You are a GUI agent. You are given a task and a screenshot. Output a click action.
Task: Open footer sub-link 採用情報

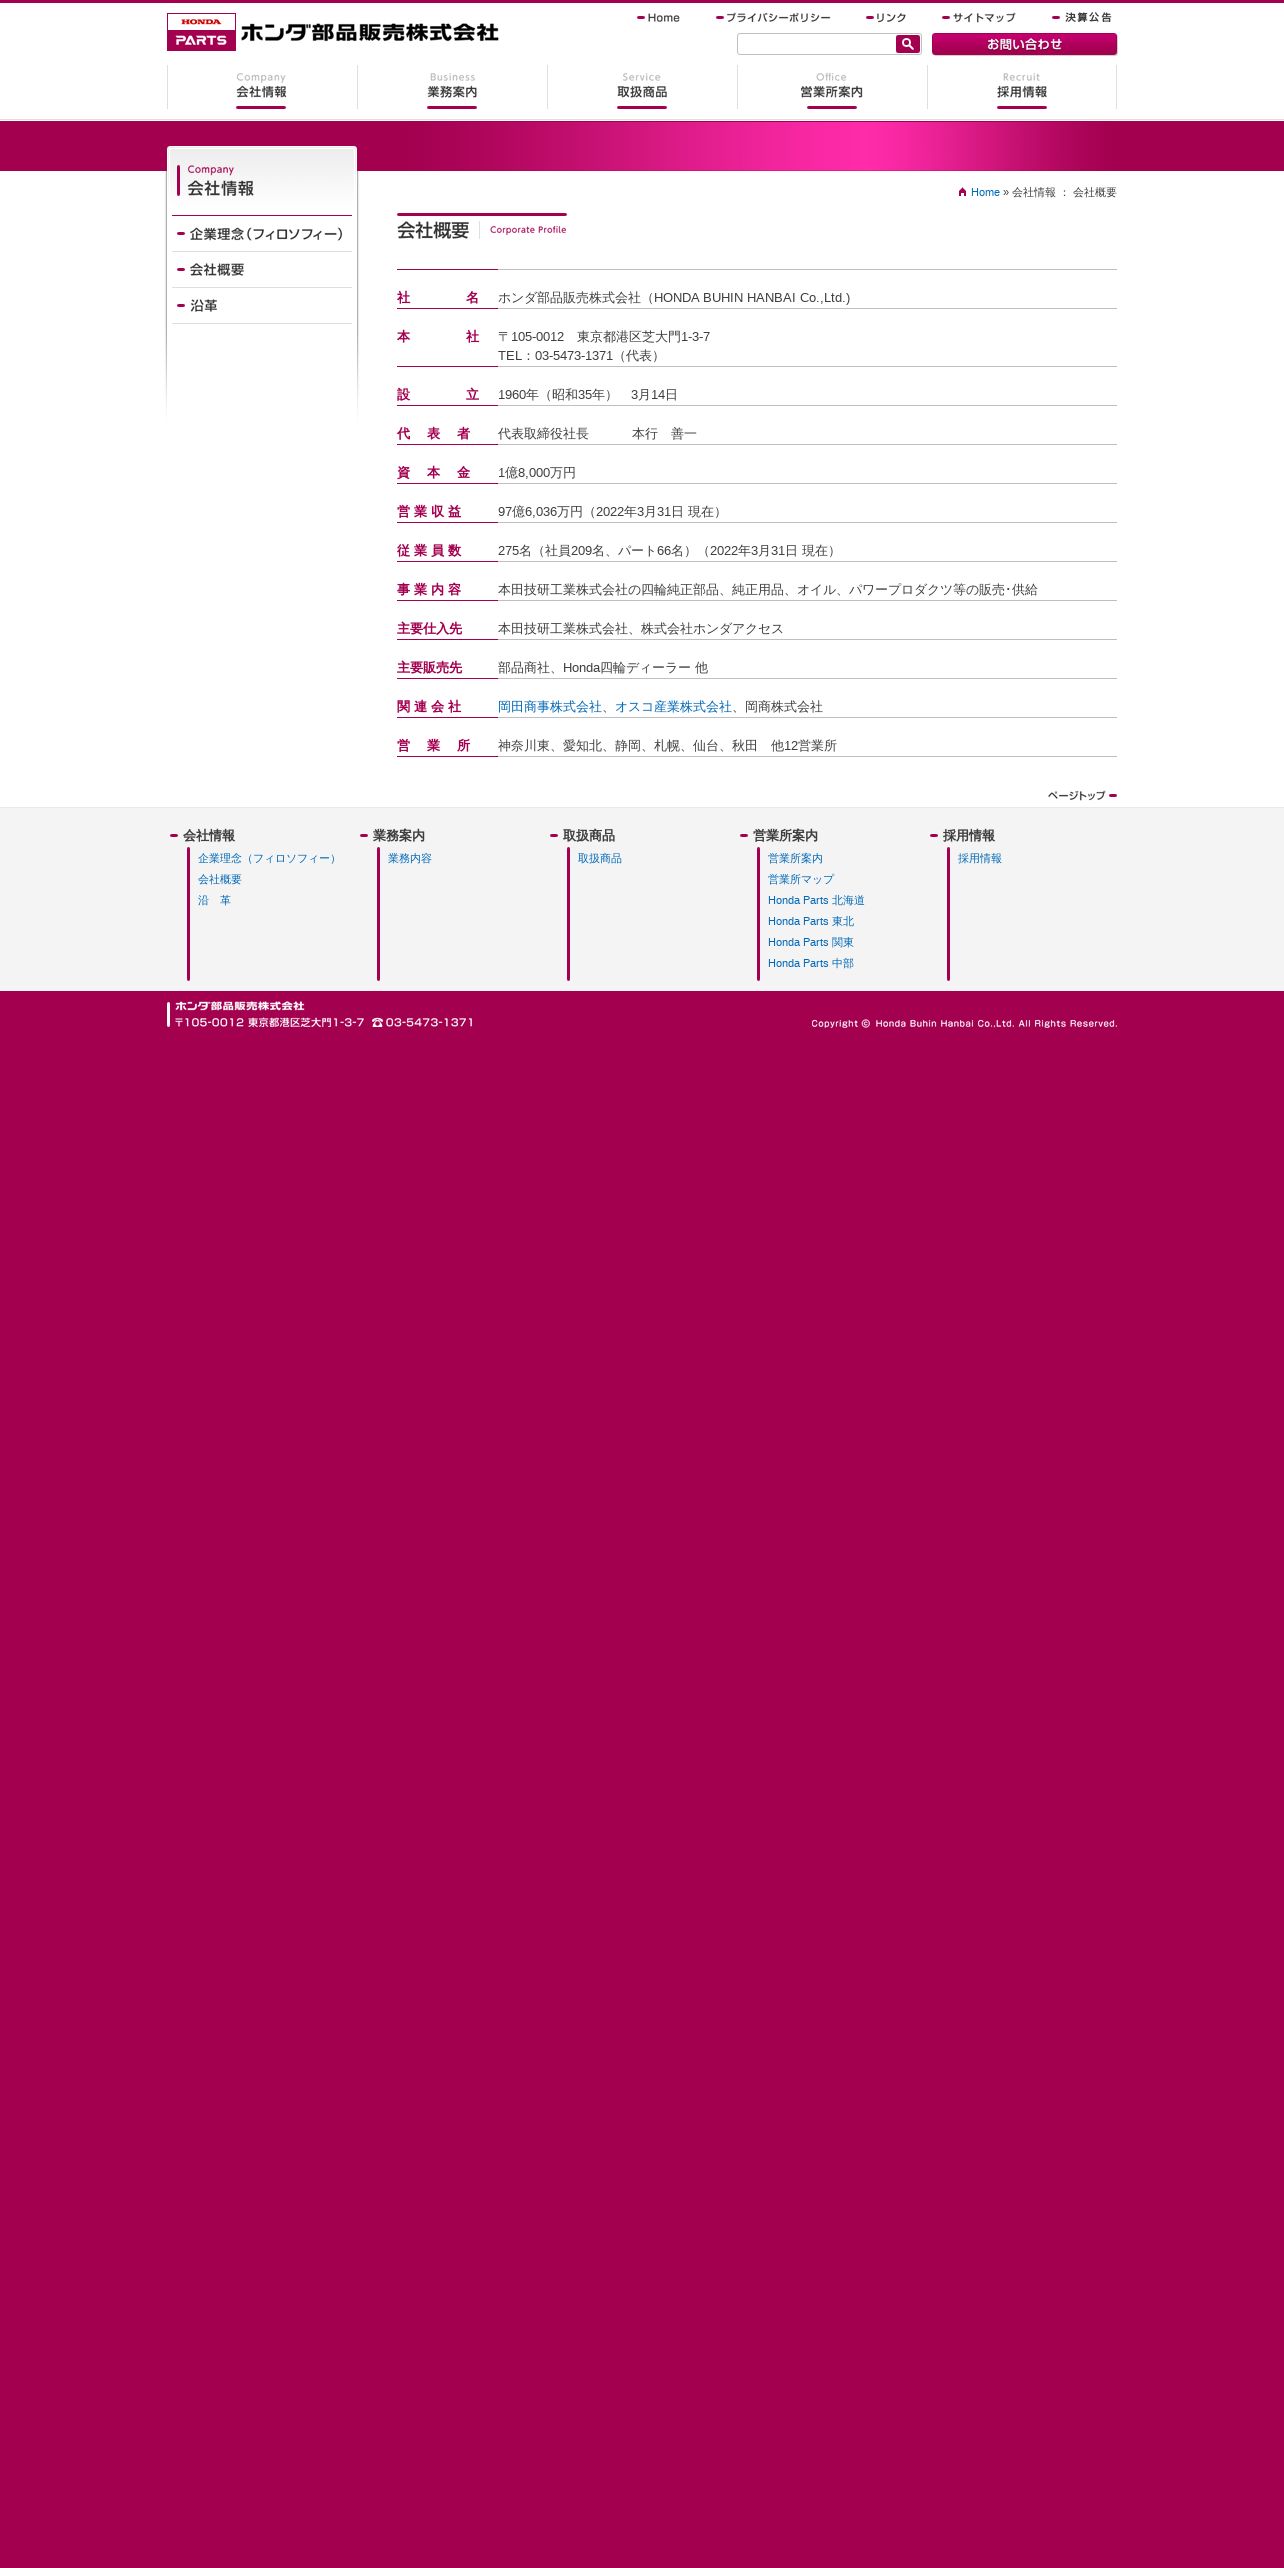click(980, 859)
